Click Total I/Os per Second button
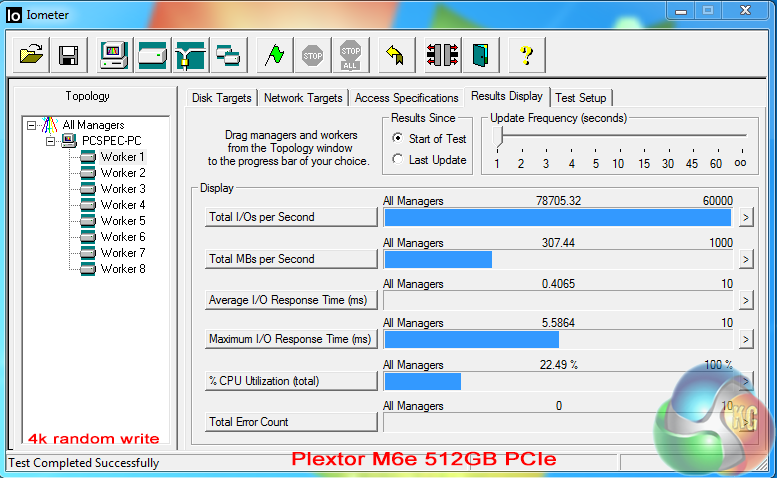This screenshot has width=777, height=478. (x=291, y=217)
